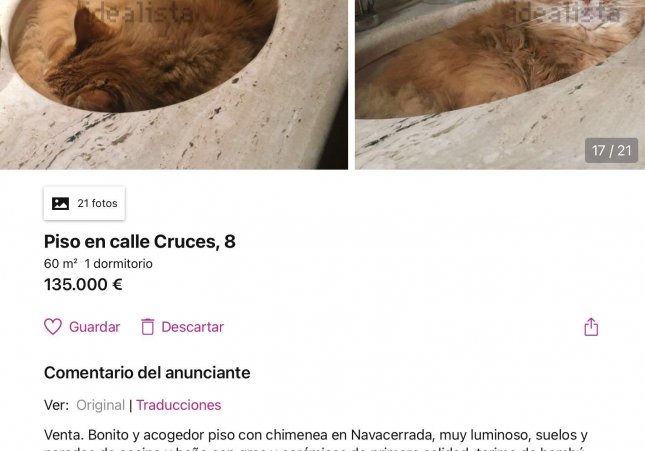The image size is (645, 451).
Task: Click the 60 m² 1 dormitorio details line
Action: (x=98, y=263)
